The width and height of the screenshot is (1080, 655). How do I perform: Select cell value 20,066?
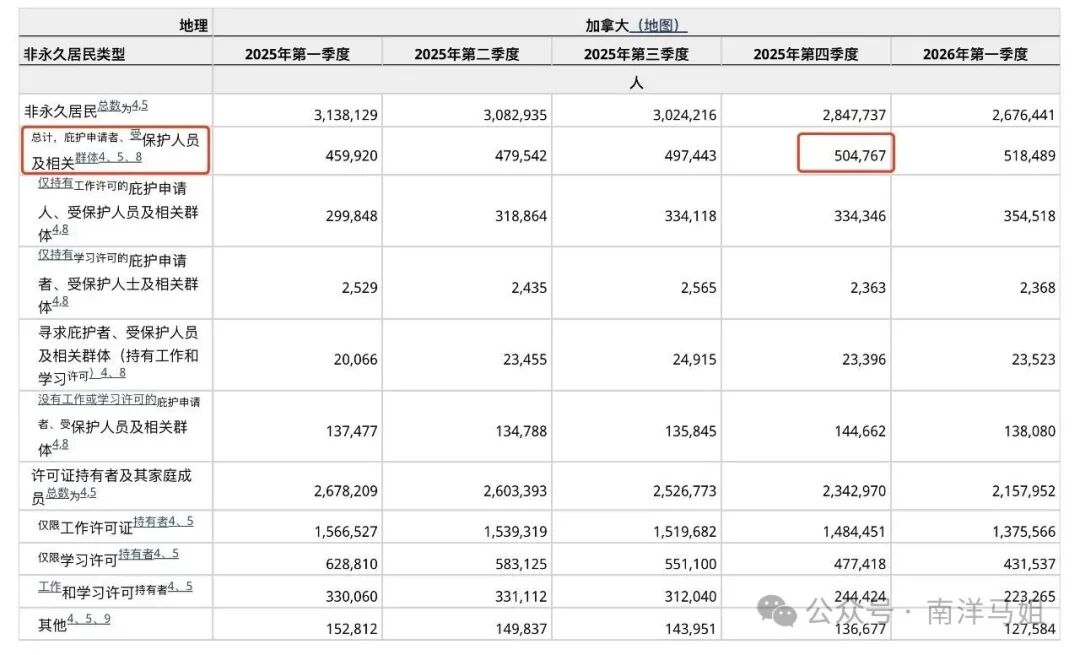pyautogui.click(x=355, y=360)
